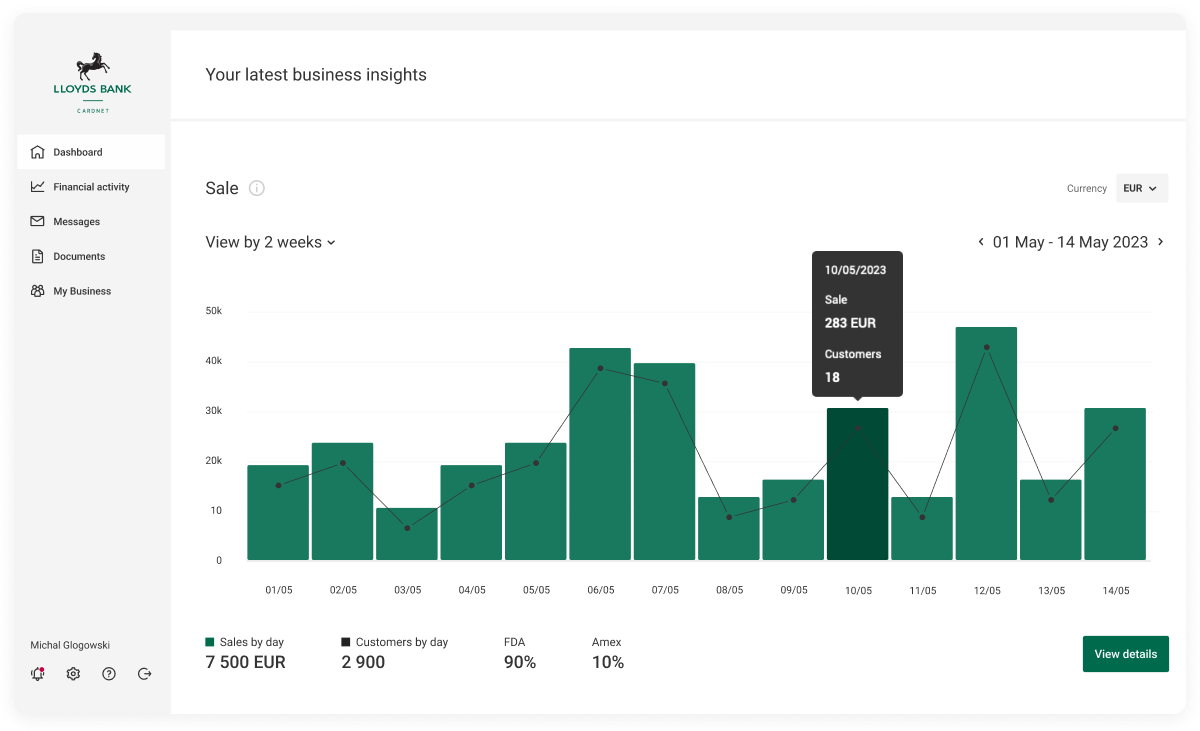Viewport: 1200px width, 731px height.
Task: Open settings via the gear icon
Action: click(x=73, y=674)
